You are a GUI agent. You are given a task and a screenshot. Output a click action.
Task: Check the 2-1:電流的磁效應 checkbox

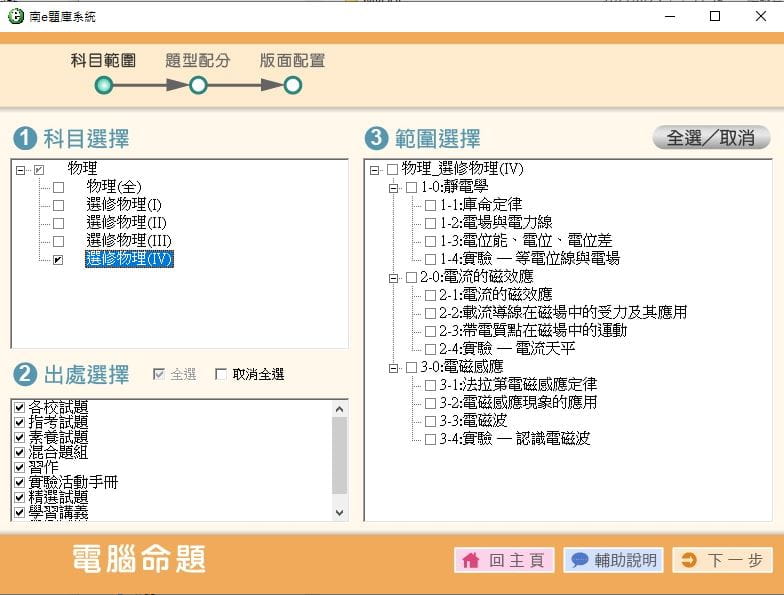point(430,296)
